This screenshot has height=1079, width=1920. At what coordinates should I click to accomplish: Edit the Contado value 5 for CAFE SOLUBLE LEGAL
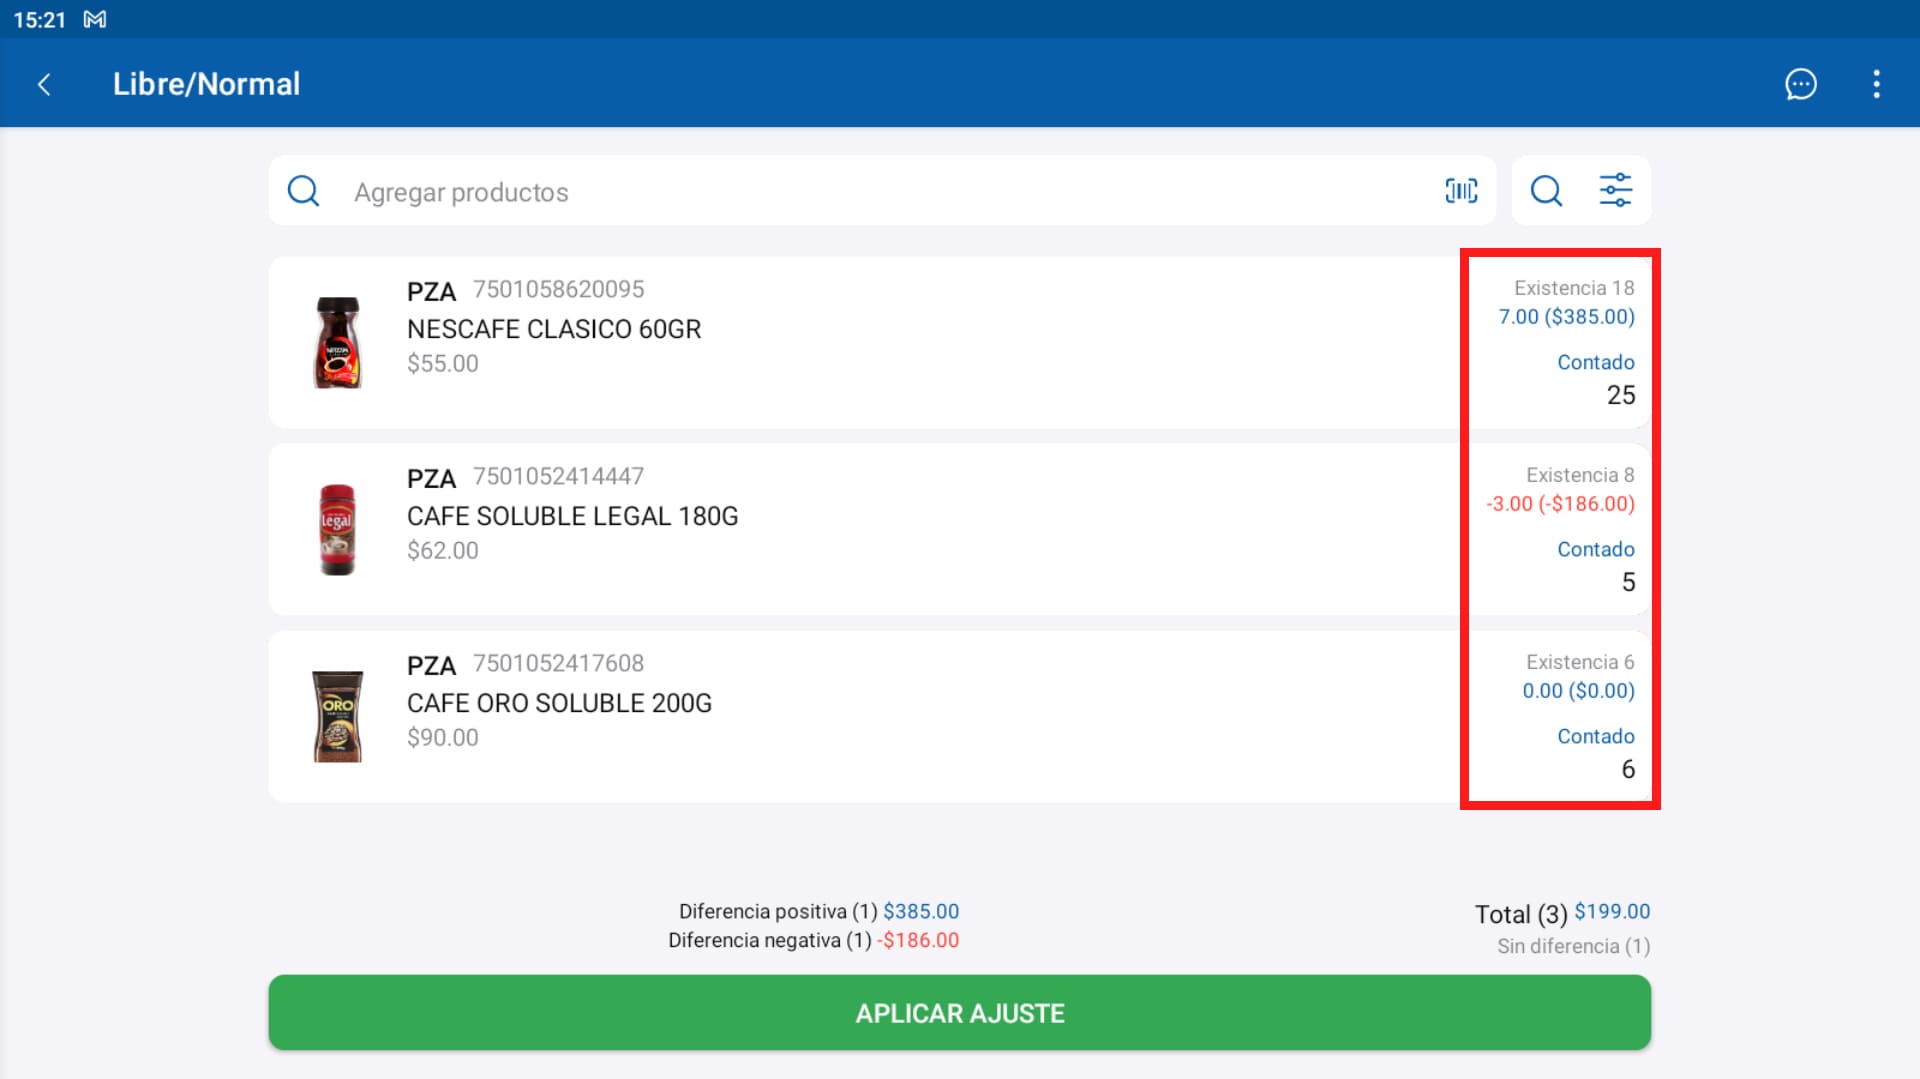[1628, 582]
